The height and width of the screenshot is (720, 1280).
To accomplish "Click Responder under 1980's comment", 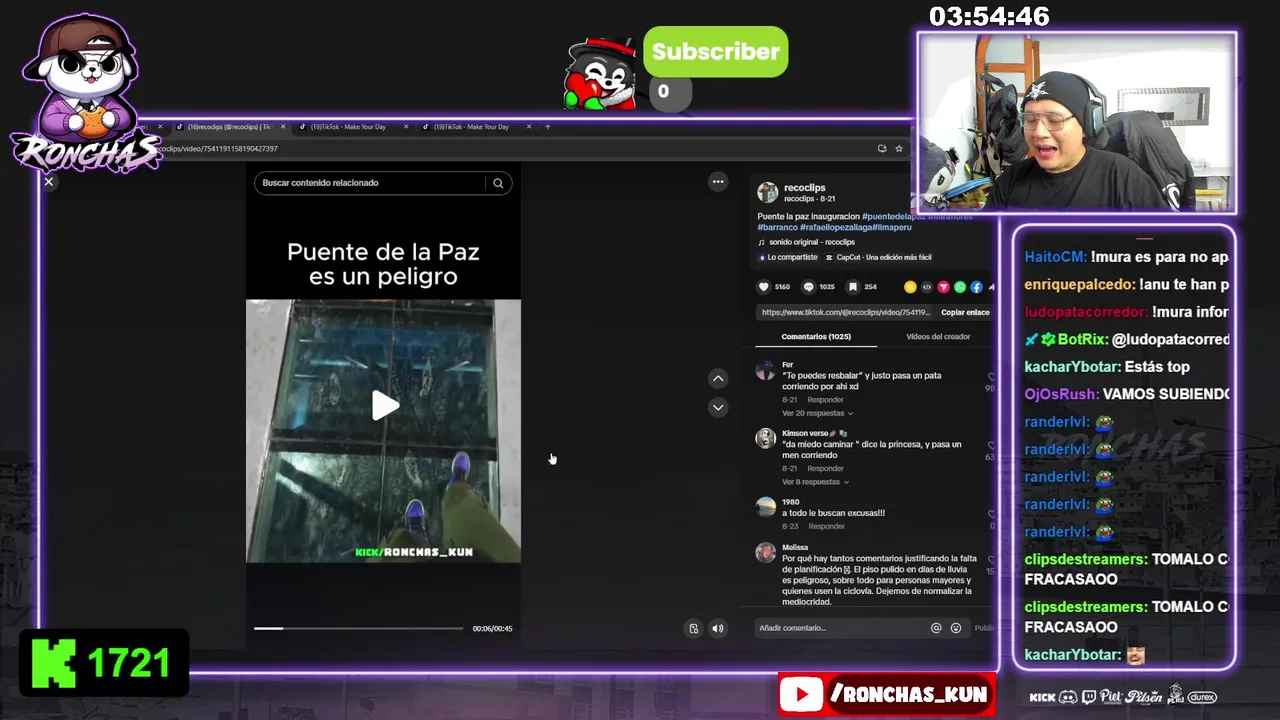I will tap(827, 526).
